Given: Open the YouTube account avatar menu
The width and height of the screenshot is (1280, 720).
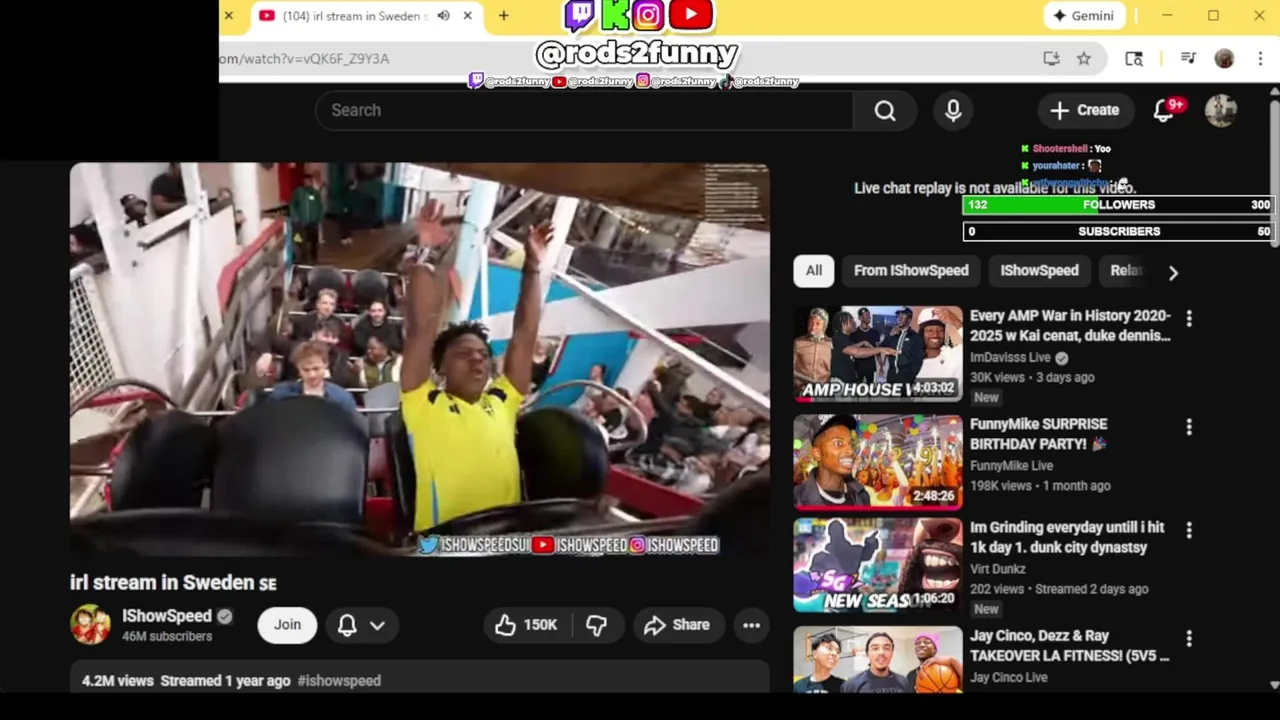Looking at the screenshot, I should pos(1221,110).
